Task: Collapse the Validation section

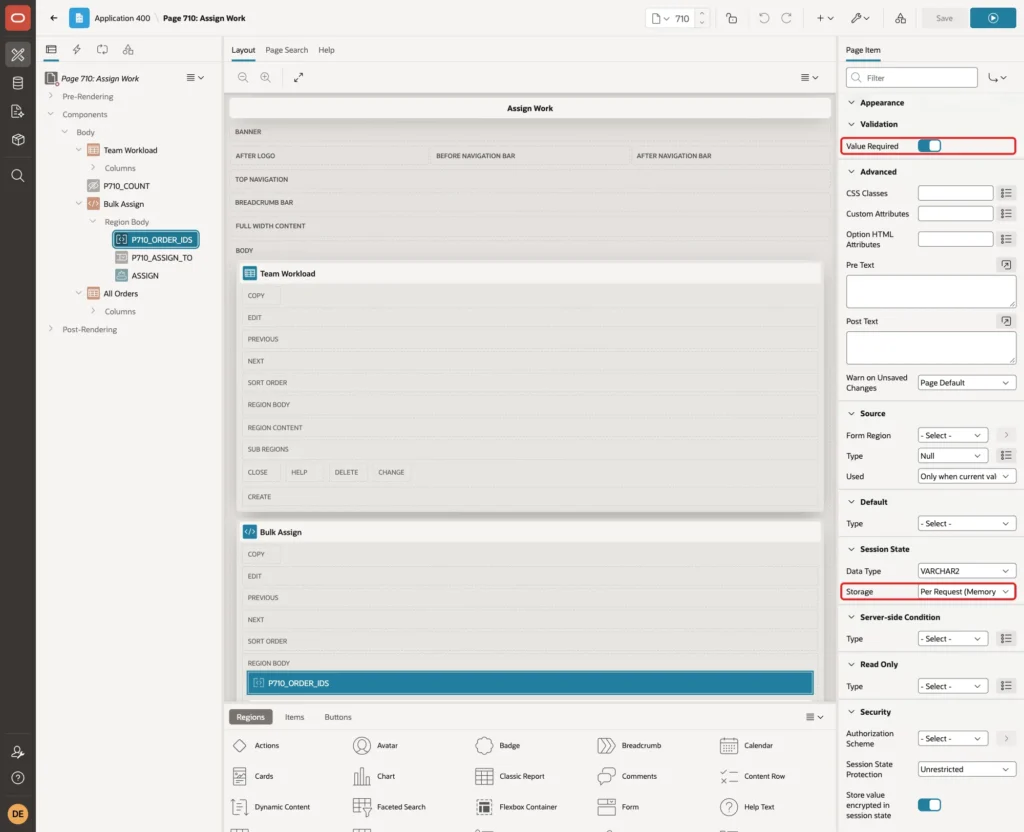Action: [851, 124]
